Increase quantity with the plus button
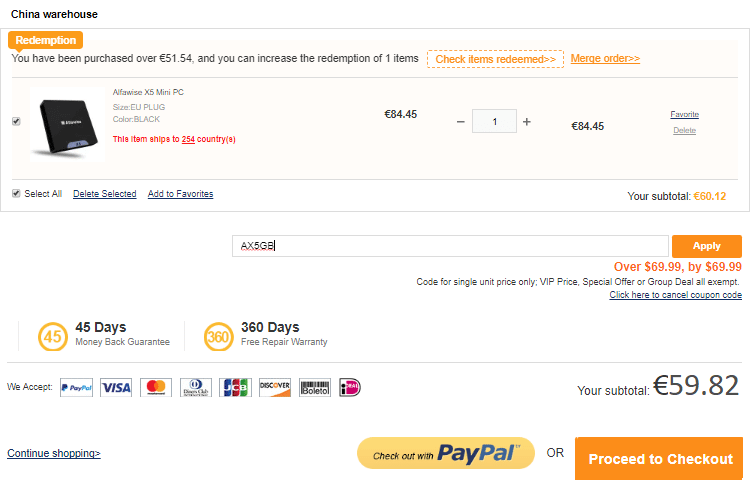Image resolution: width=750 pixels, height=480 pixels. (527, 122)
